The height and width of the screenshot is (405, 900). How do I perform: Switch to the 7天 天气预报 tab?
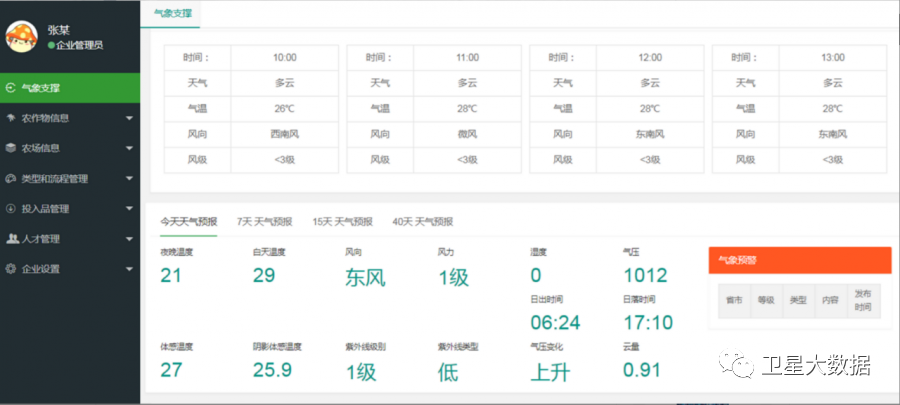[264, 222]
